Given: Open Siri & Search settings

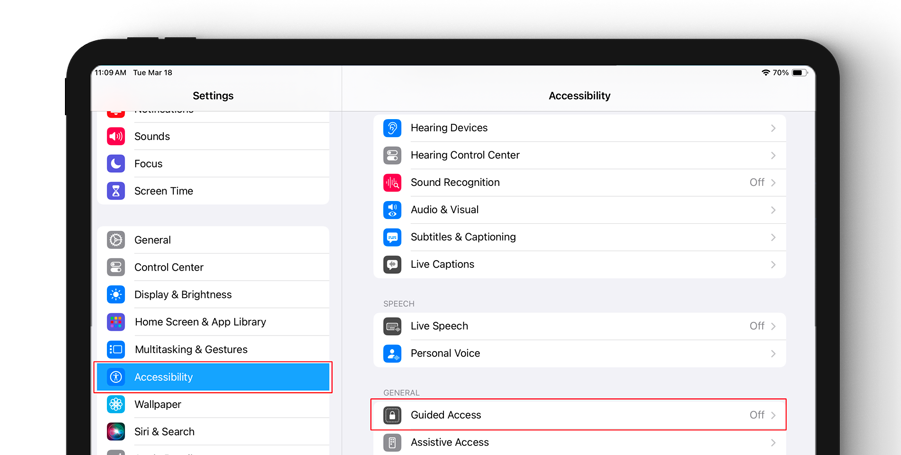Looking at the screenshot, I should pyautogui.click(x=213, y=431).
